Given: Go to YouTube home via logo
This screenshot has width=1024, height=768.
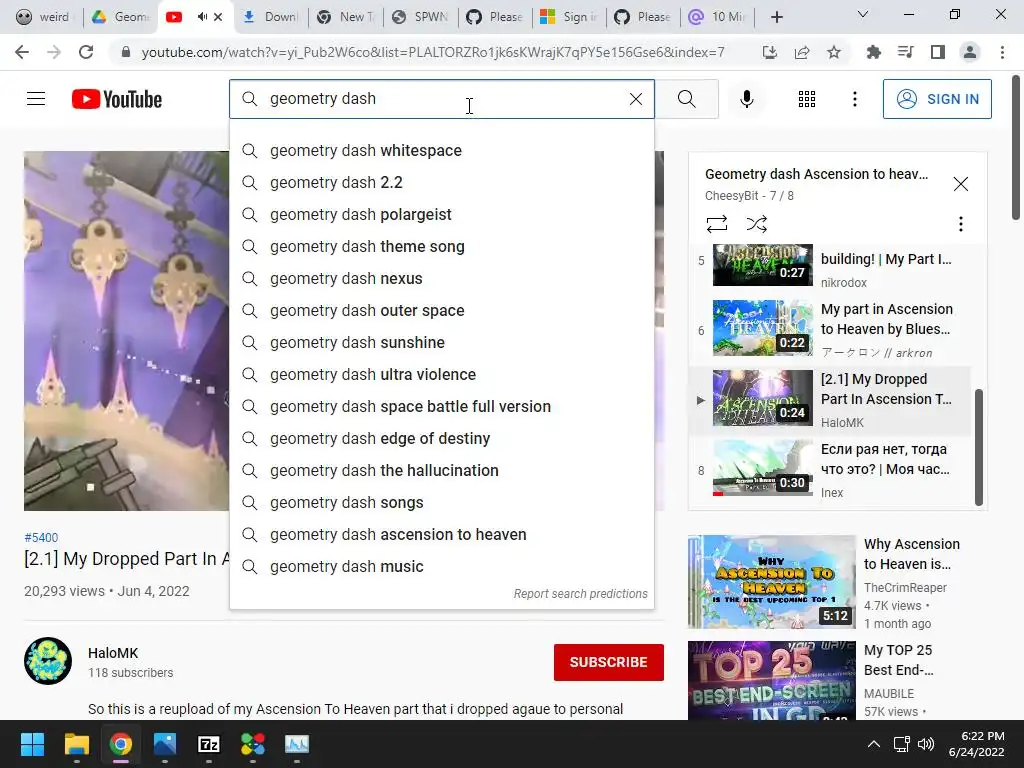Looking at the screenshot, I should pyautogui.click(x=117, y=99).
